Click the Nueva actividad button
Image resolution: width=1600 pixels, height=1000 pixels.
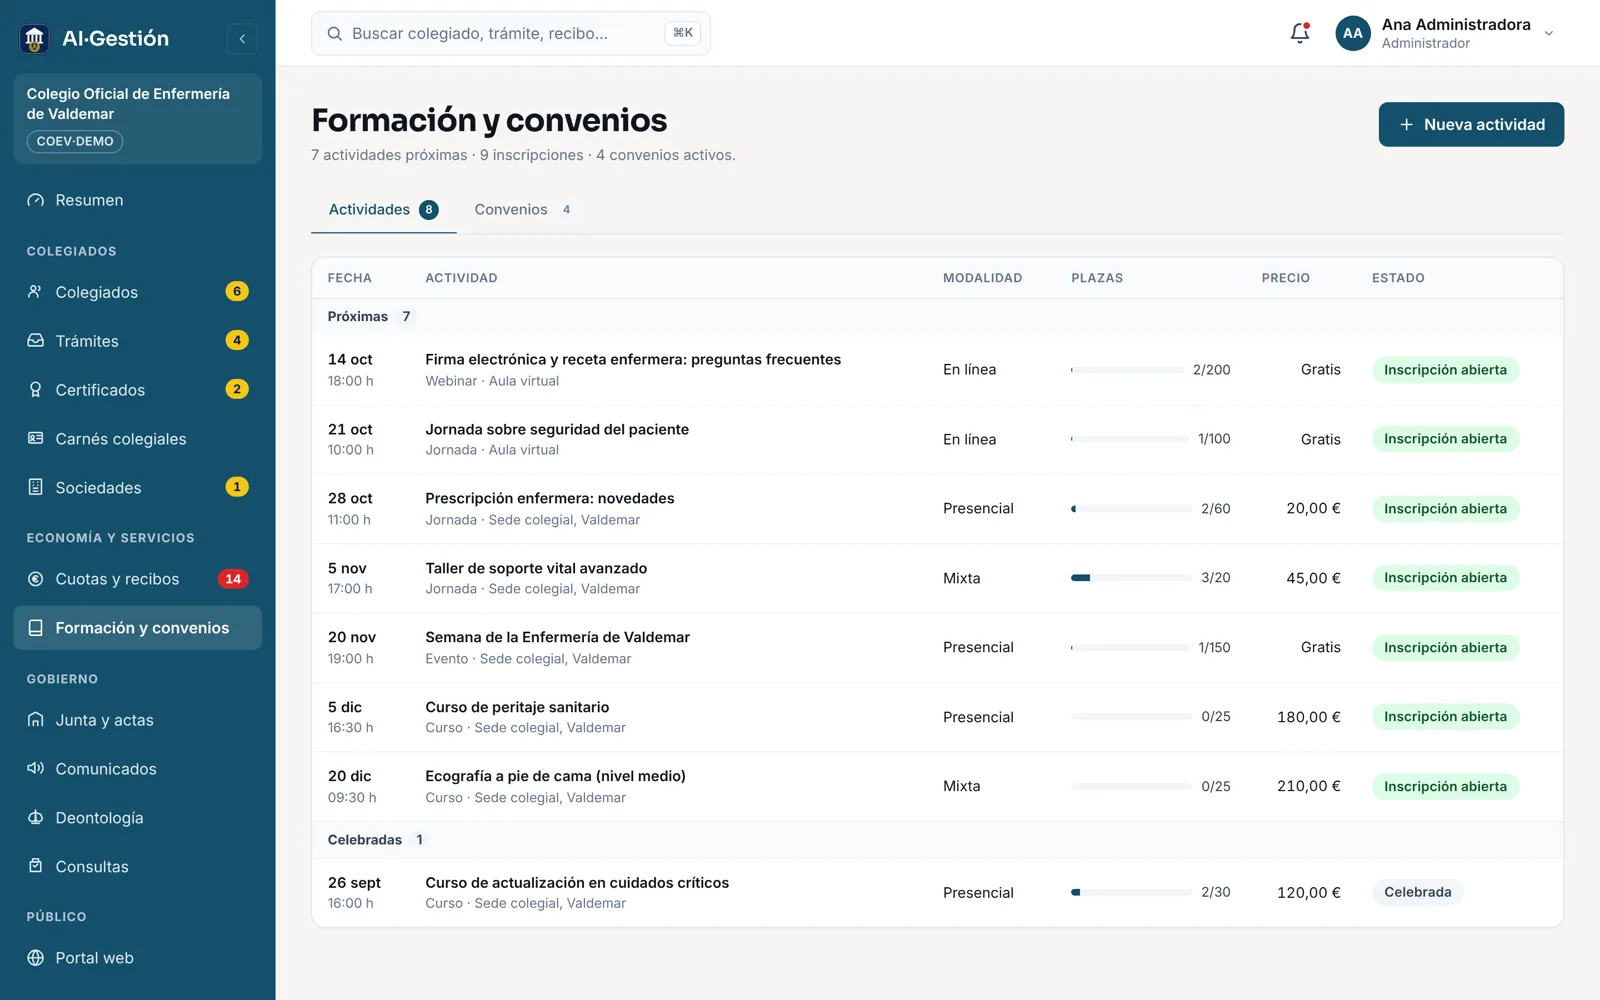point(1471,125)
